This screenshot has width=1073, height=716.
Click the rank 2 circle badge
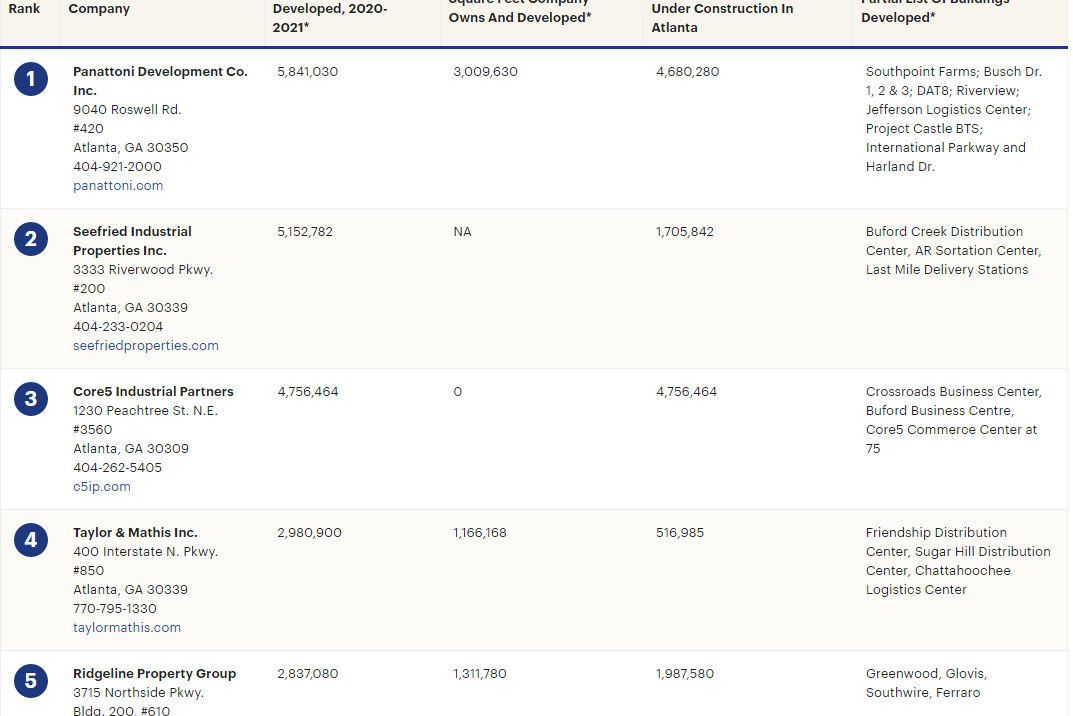point(31,239)
